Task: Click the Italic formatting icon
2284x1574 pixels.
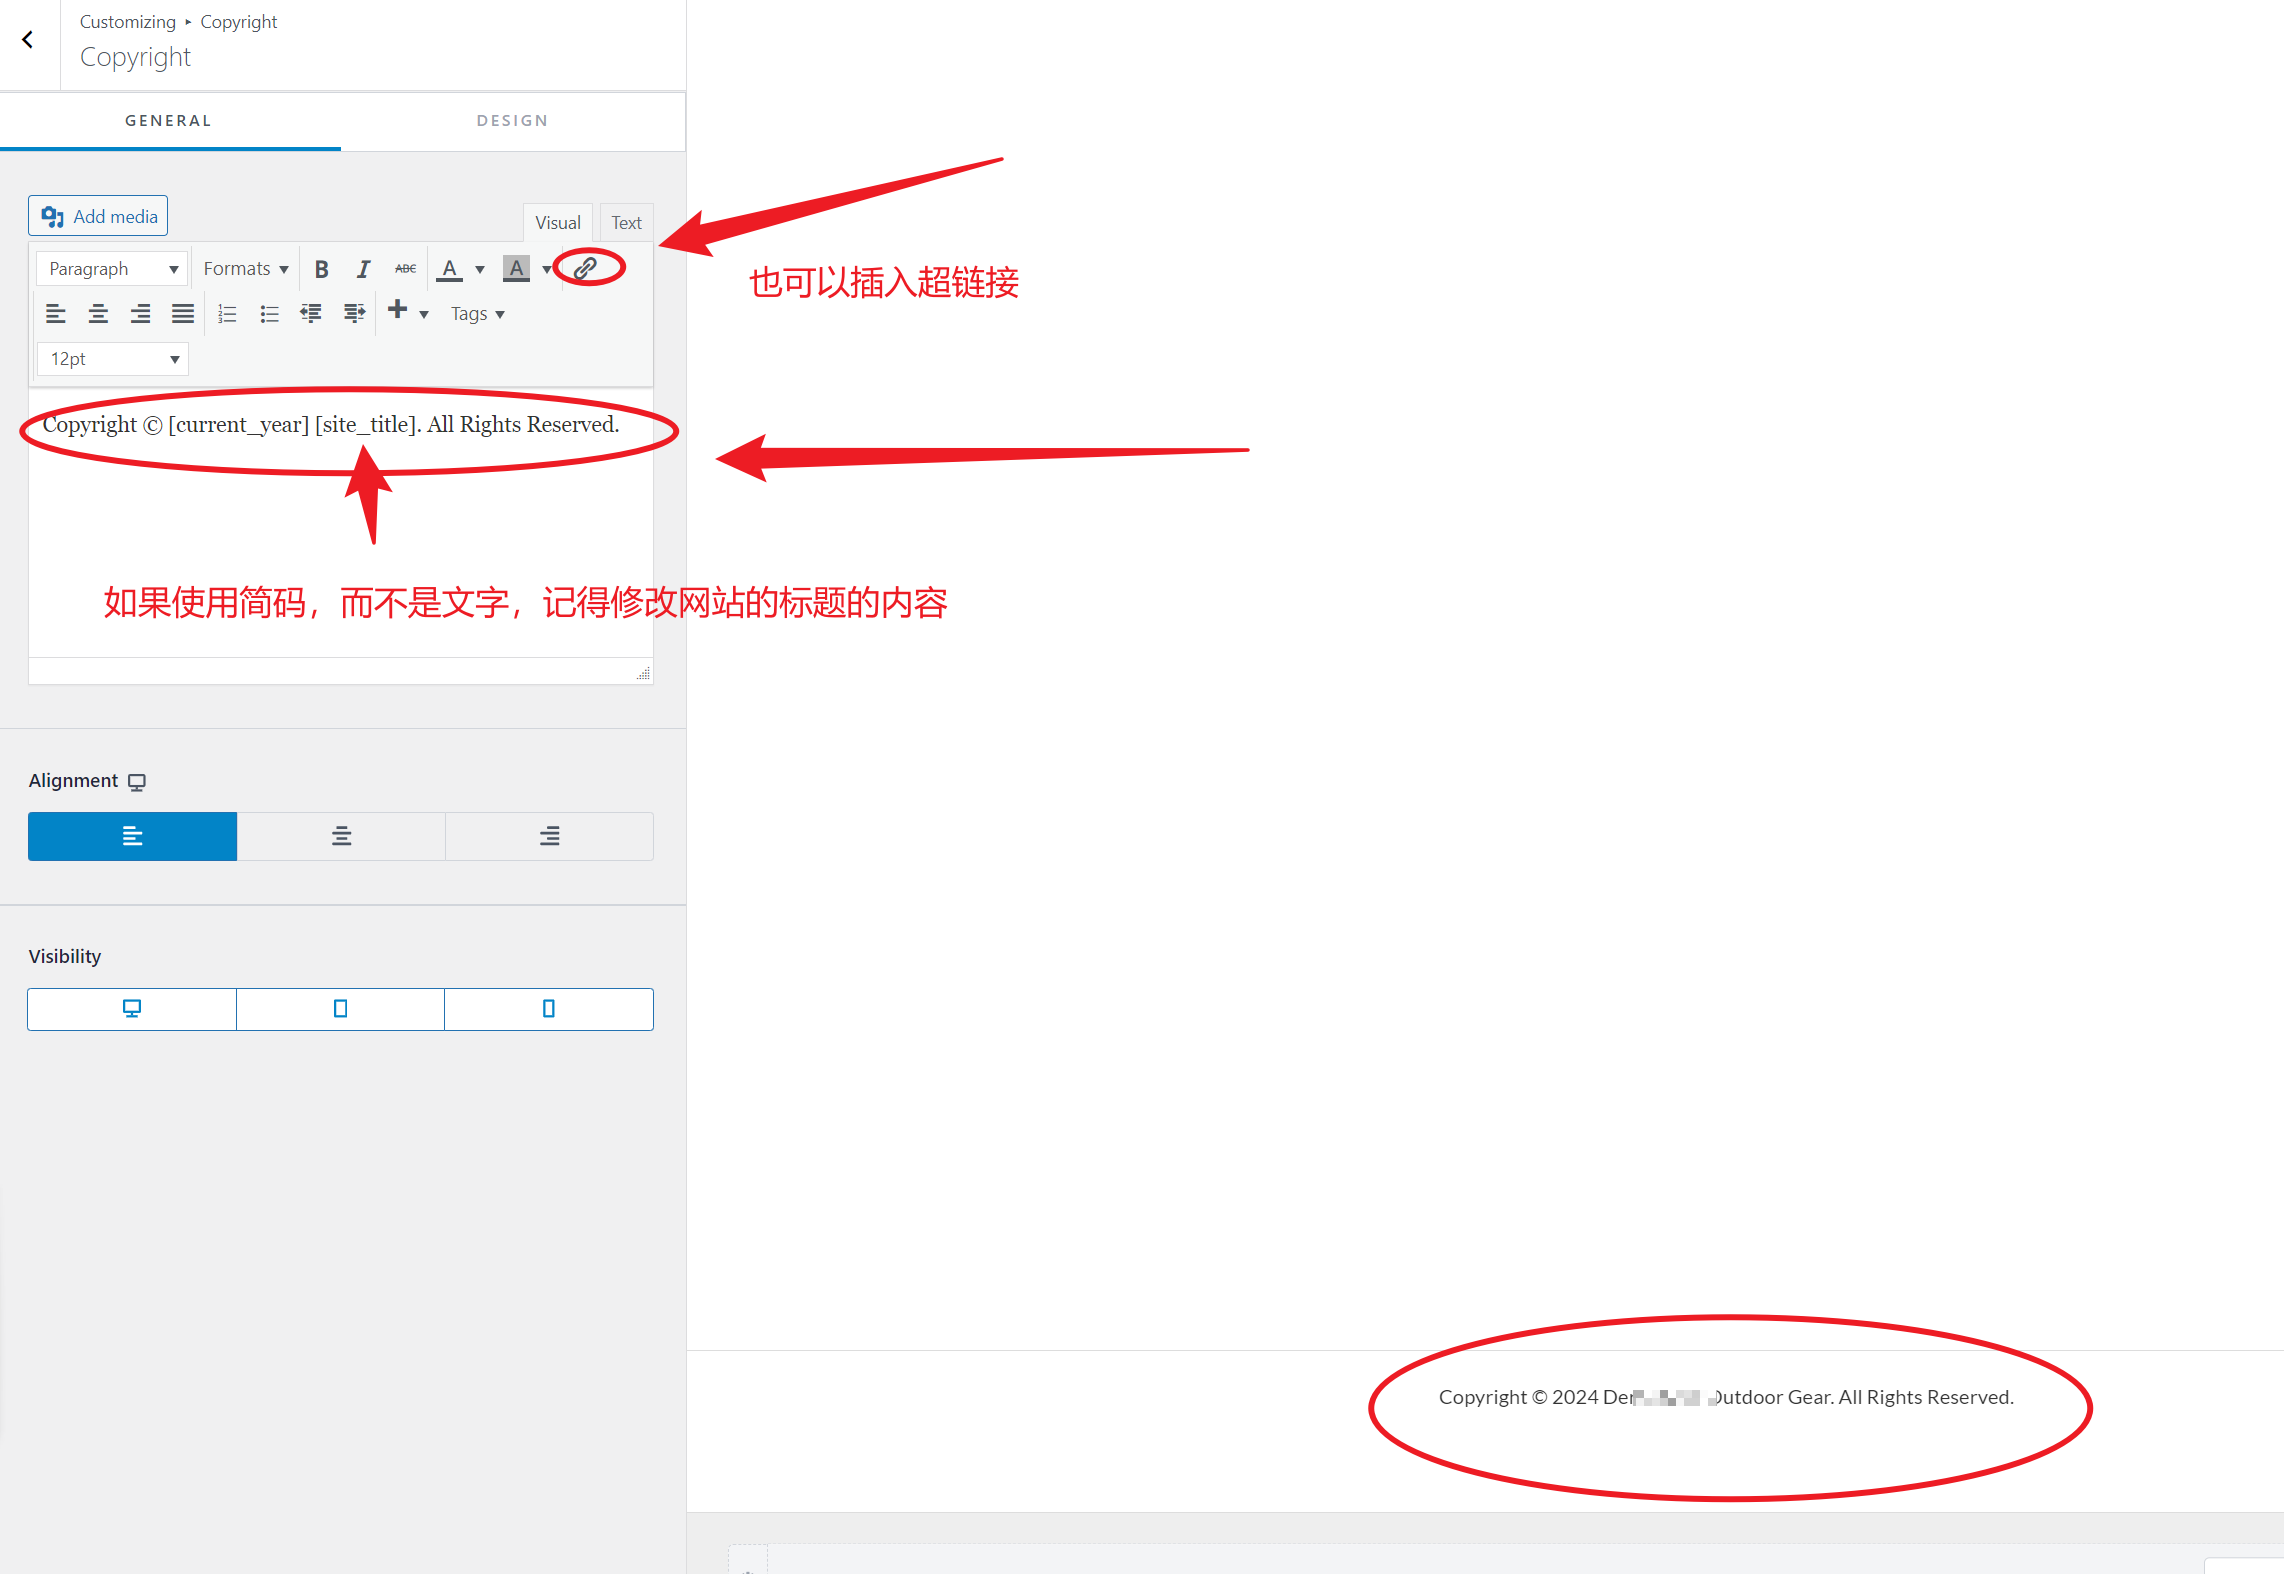Action: point(359,267)
